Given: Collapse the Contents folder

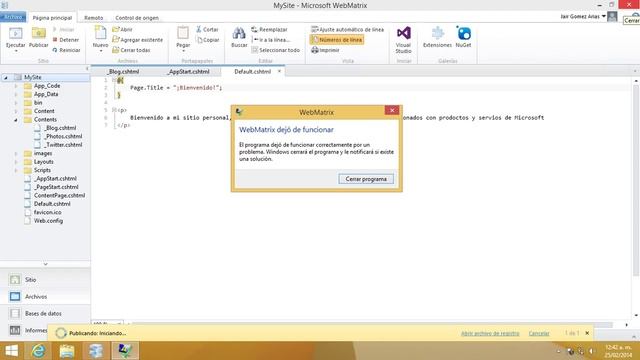Looking at the screenshot, I should pyautogui.click(x=16, y=120).
